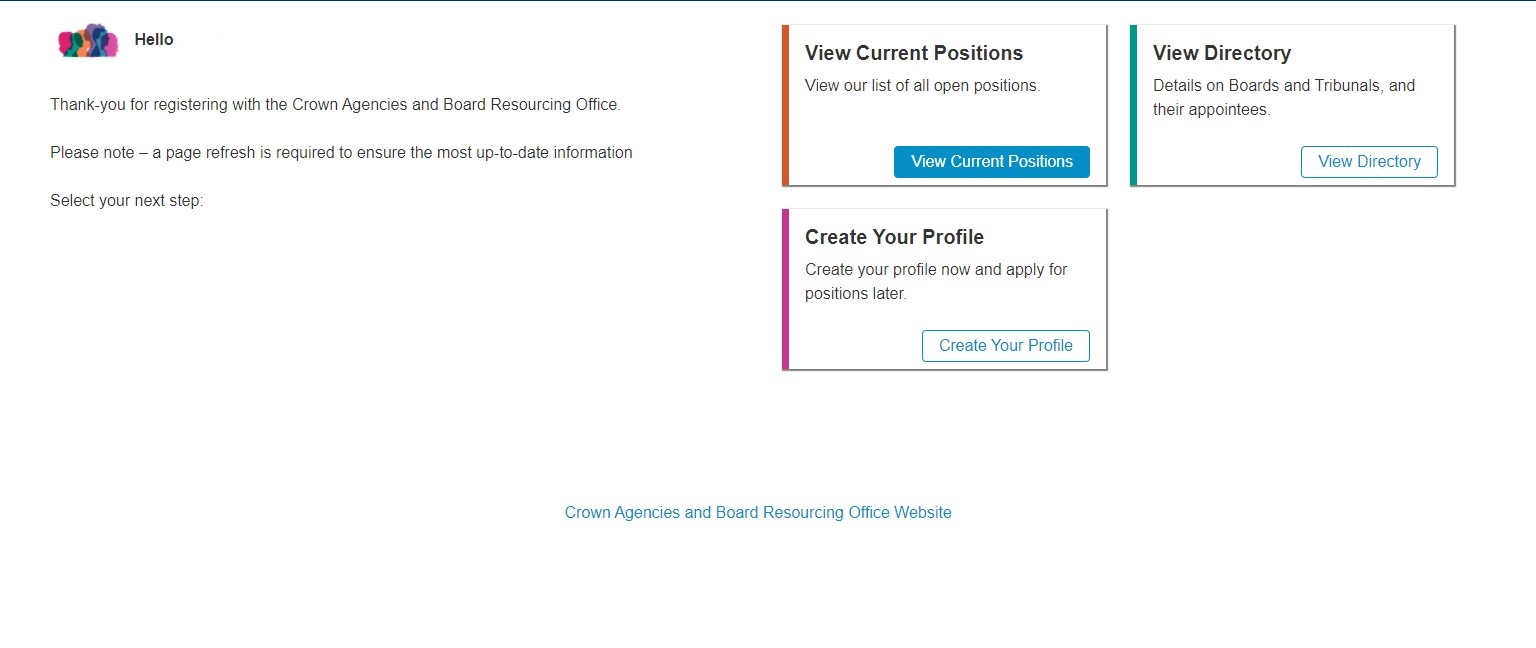Open the View Current Positions button

pyautogui.click(x=992, y=162)
